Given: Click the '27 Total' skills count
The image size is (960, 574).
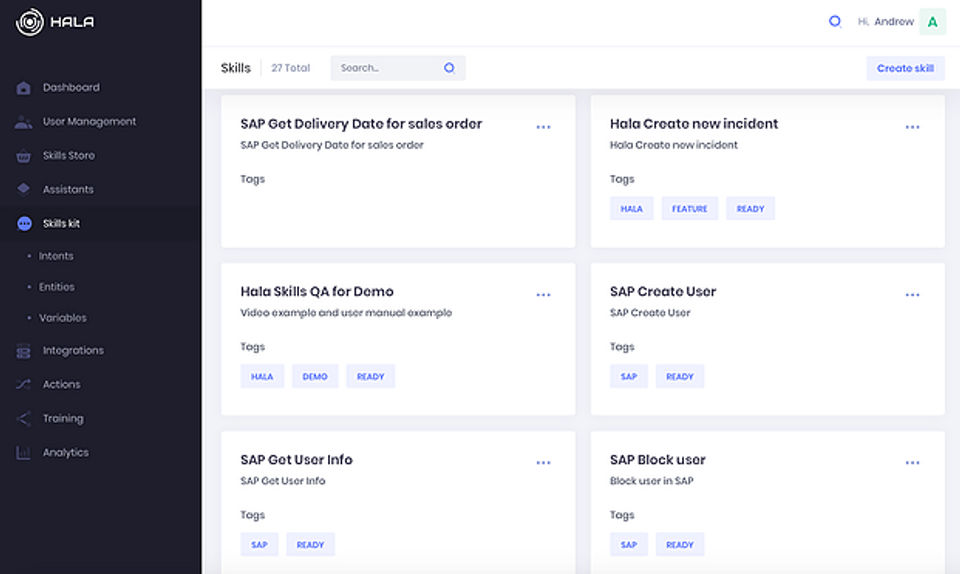Looking at the screenshot, I should tap(291, 68).
